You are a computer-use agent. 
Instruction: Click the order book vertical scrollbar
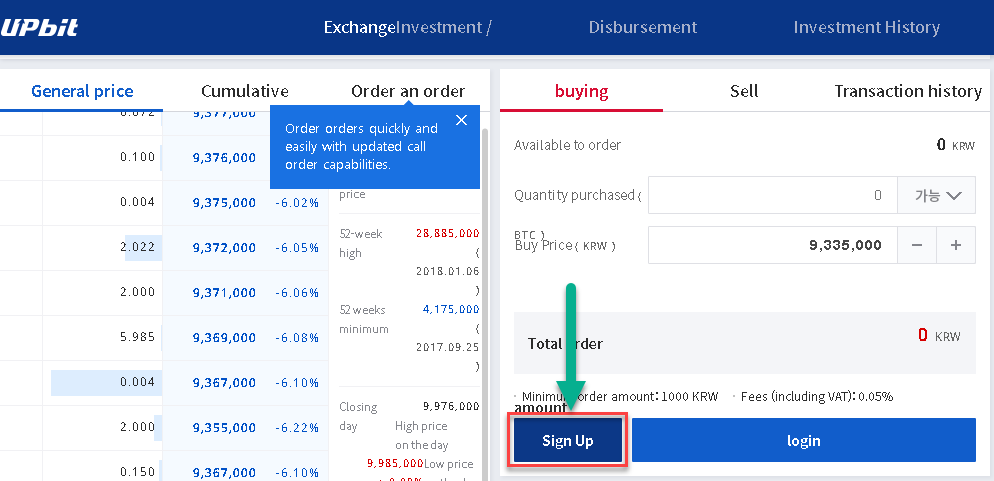[485, 298]
